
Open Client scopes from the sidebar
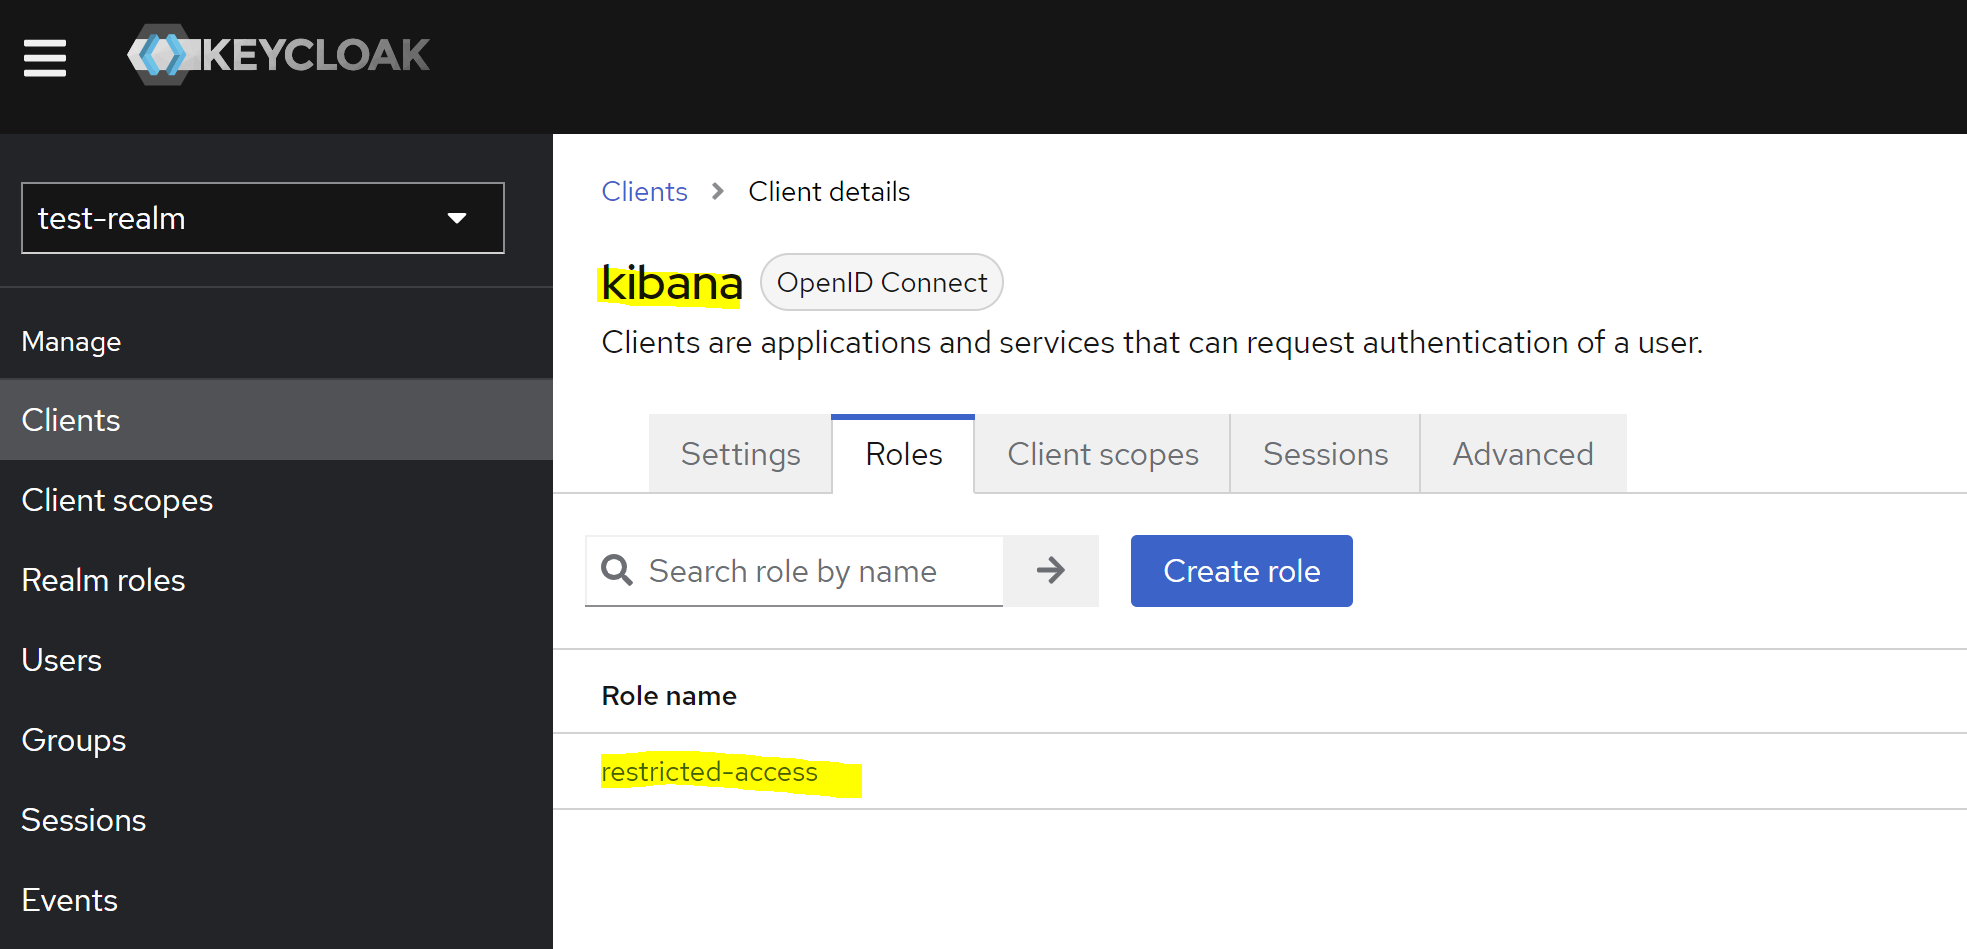[x=117, y=500]
